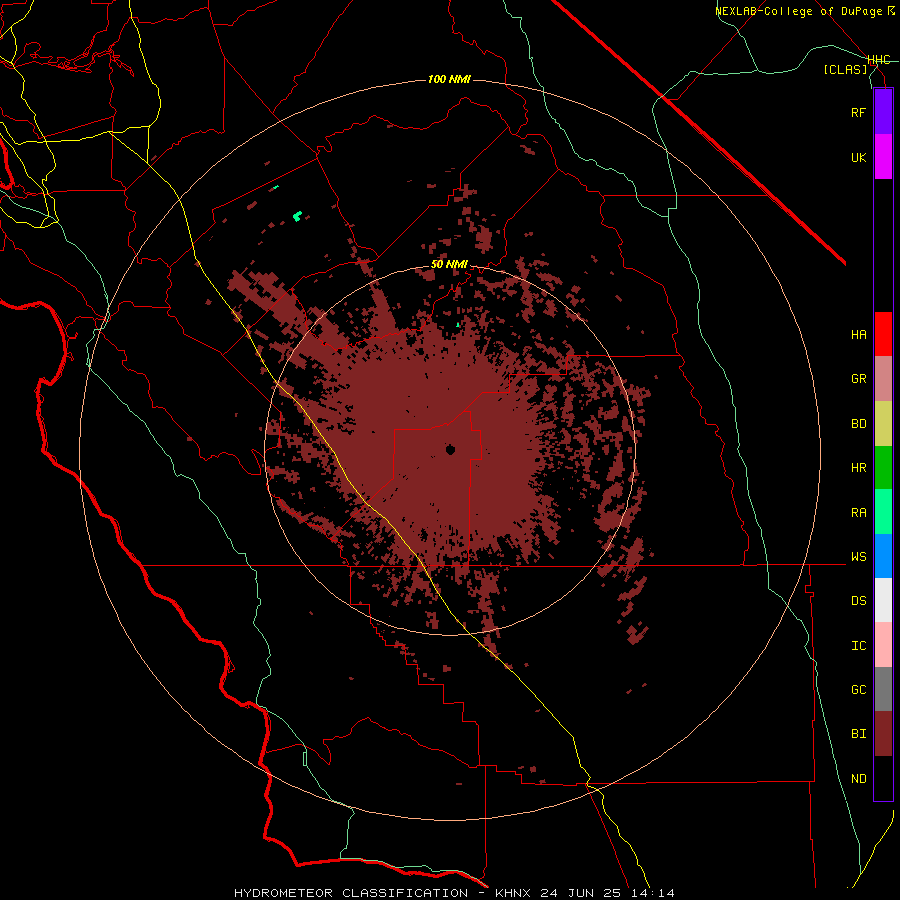This screenshot has width=900, height=900.
Task: Click the 'UK' legend label
Action: pyautogui.click(x=858, y=157)
